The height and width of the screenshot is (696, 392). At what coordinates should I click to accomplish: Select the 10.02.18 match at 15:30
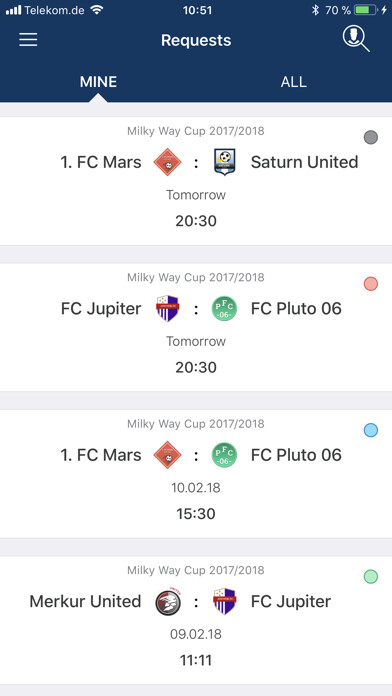coord(196,474)
